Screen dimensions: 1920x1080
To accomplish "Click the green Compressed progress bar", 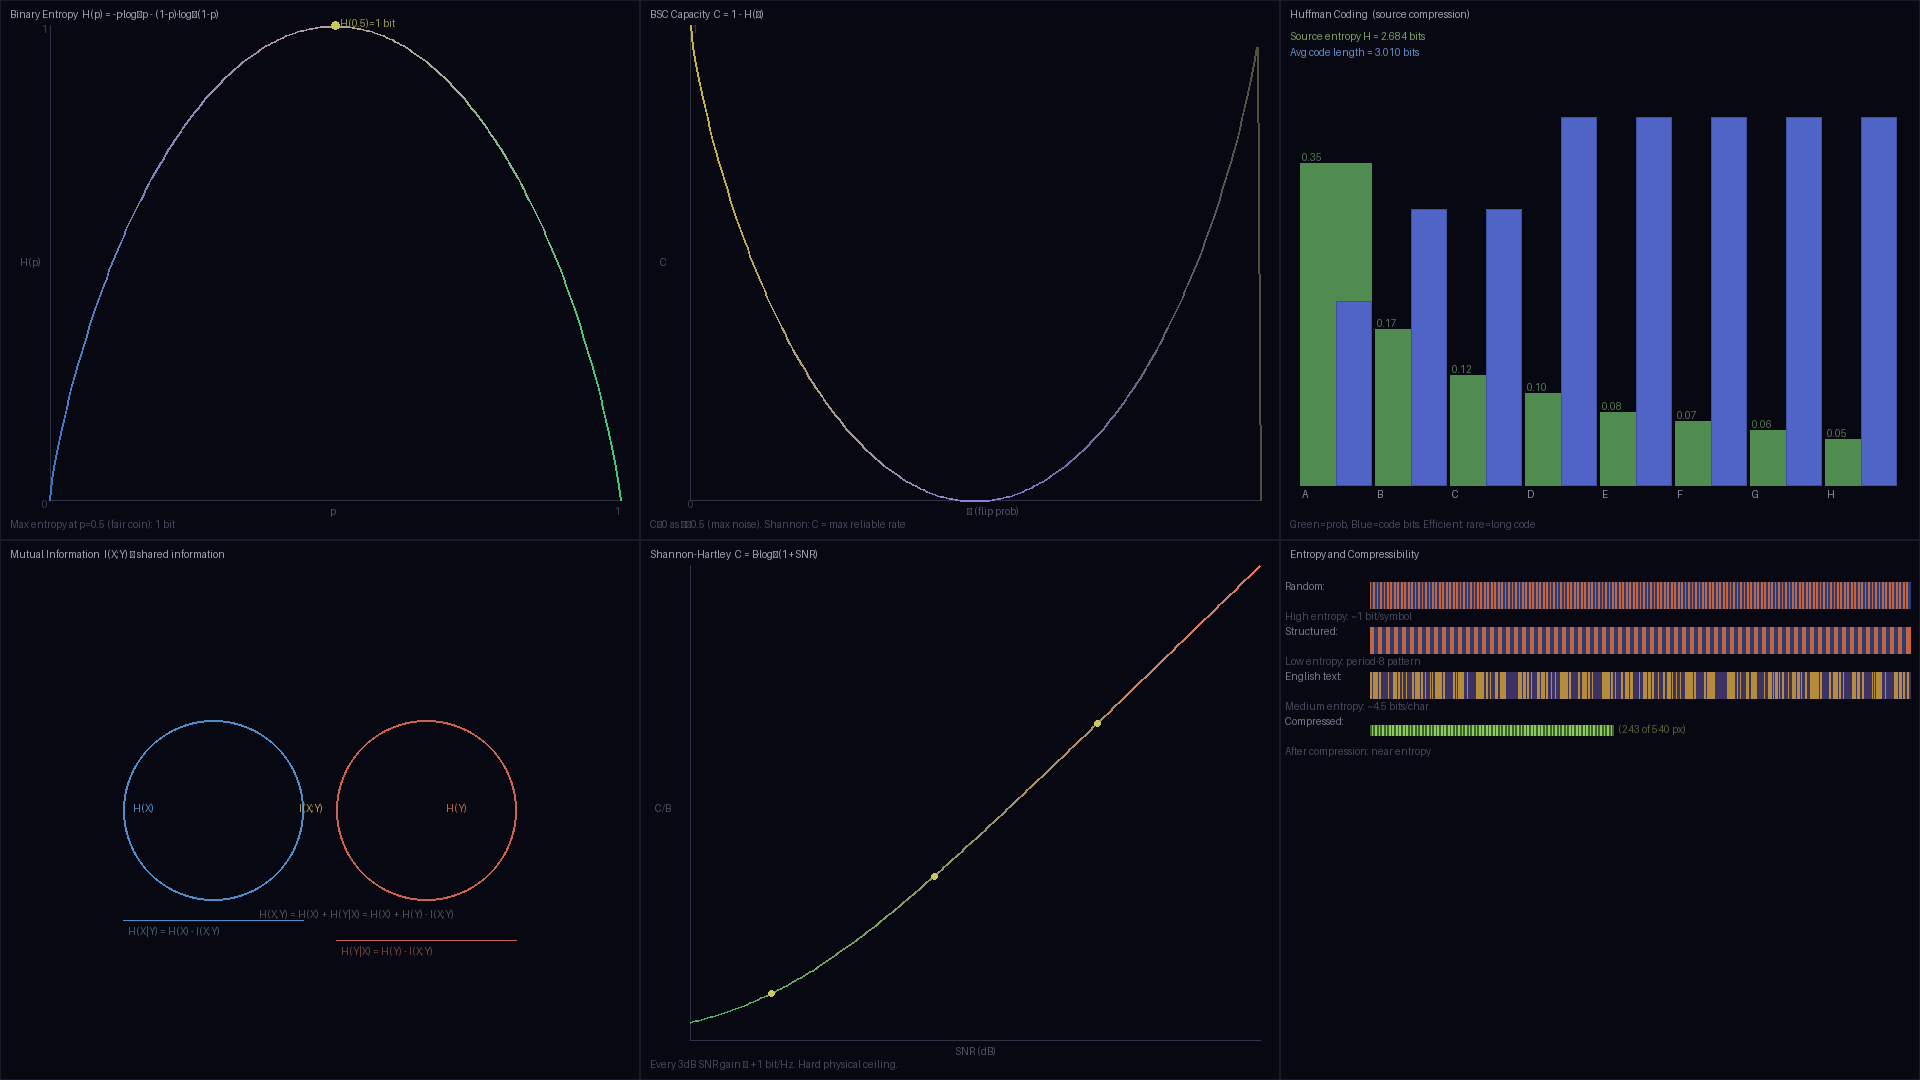I will click(1490, 730).
